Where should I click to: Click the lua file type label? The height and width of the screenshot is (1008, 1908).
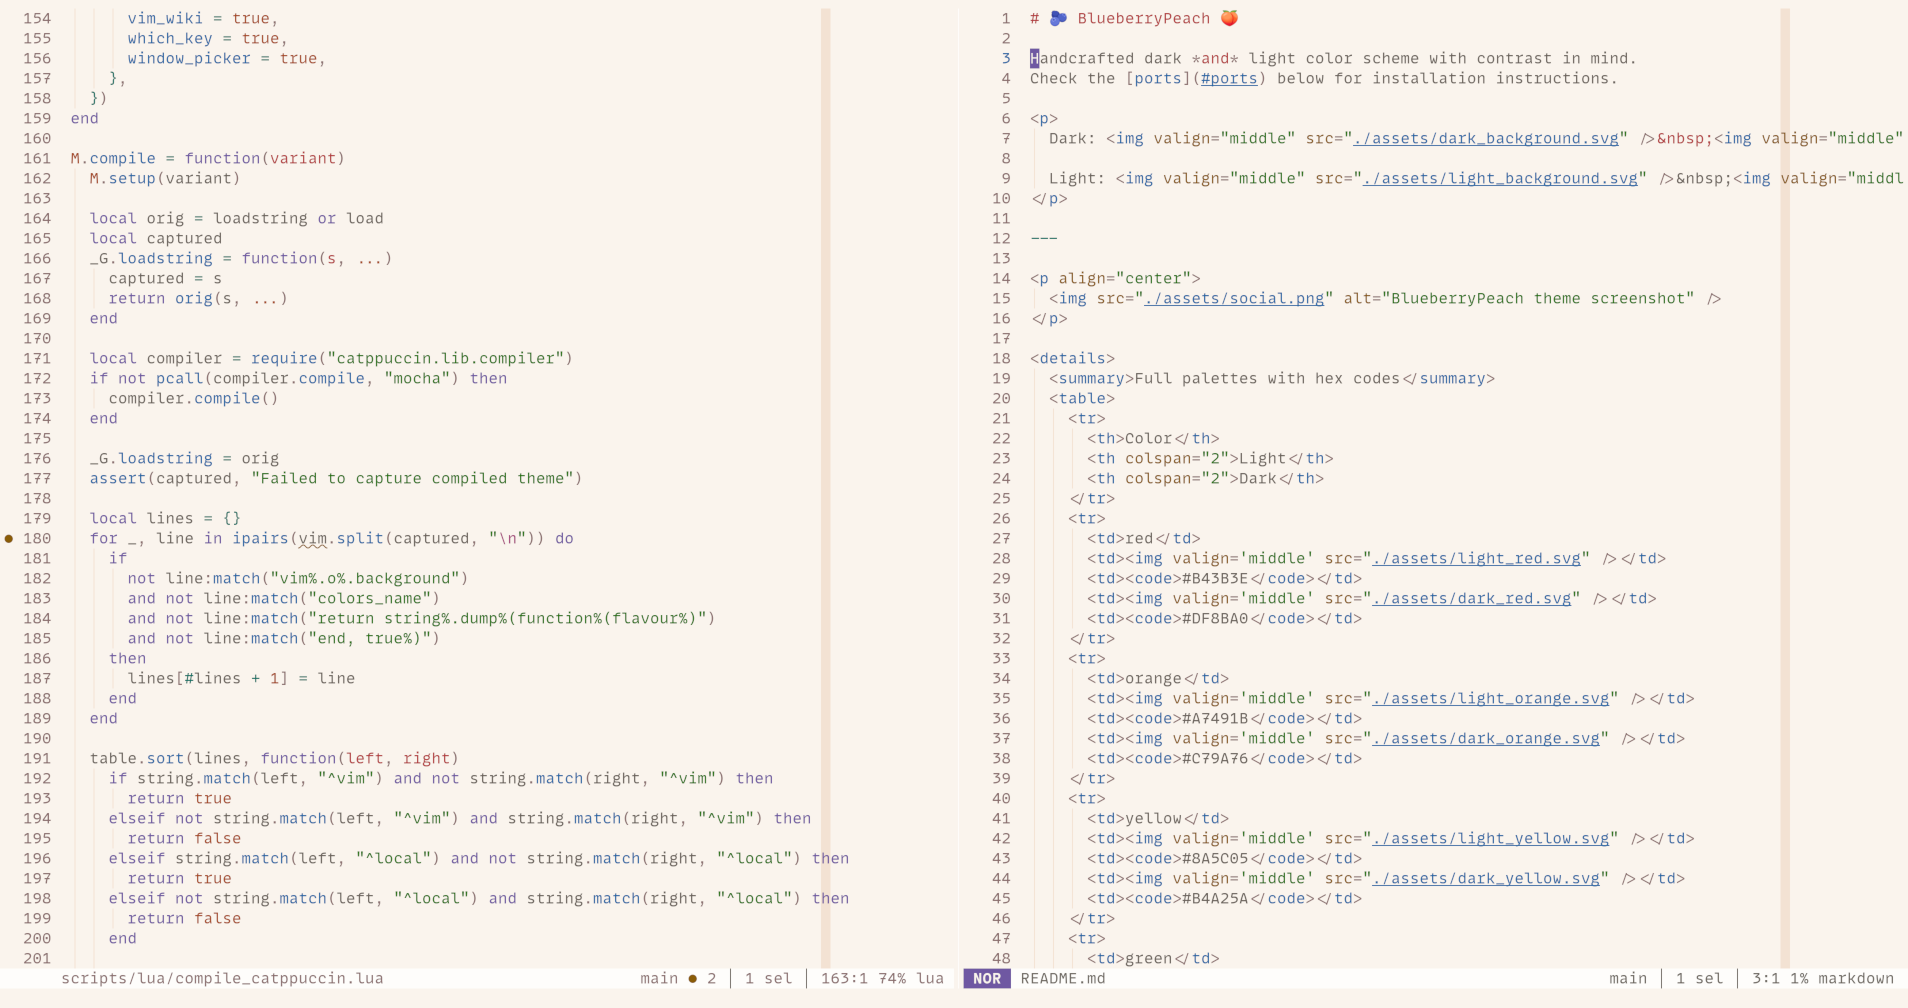tap(930, 979)
